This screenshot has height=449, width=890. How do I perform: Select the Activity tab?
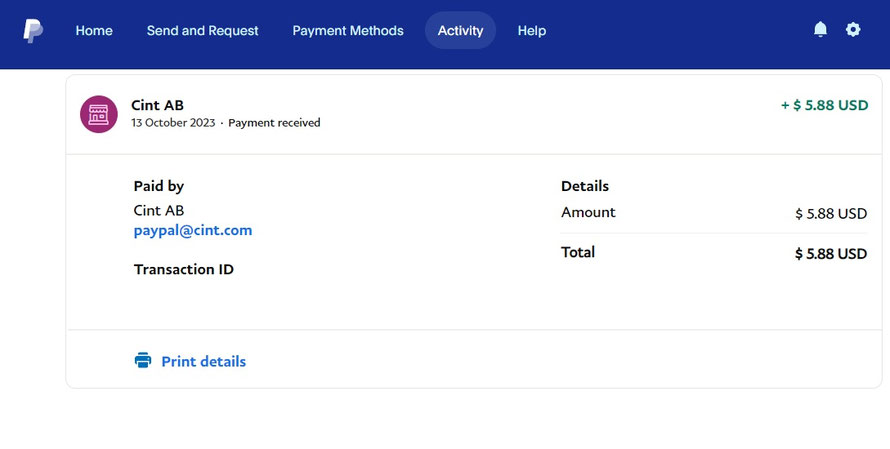(x=460, y=31)
